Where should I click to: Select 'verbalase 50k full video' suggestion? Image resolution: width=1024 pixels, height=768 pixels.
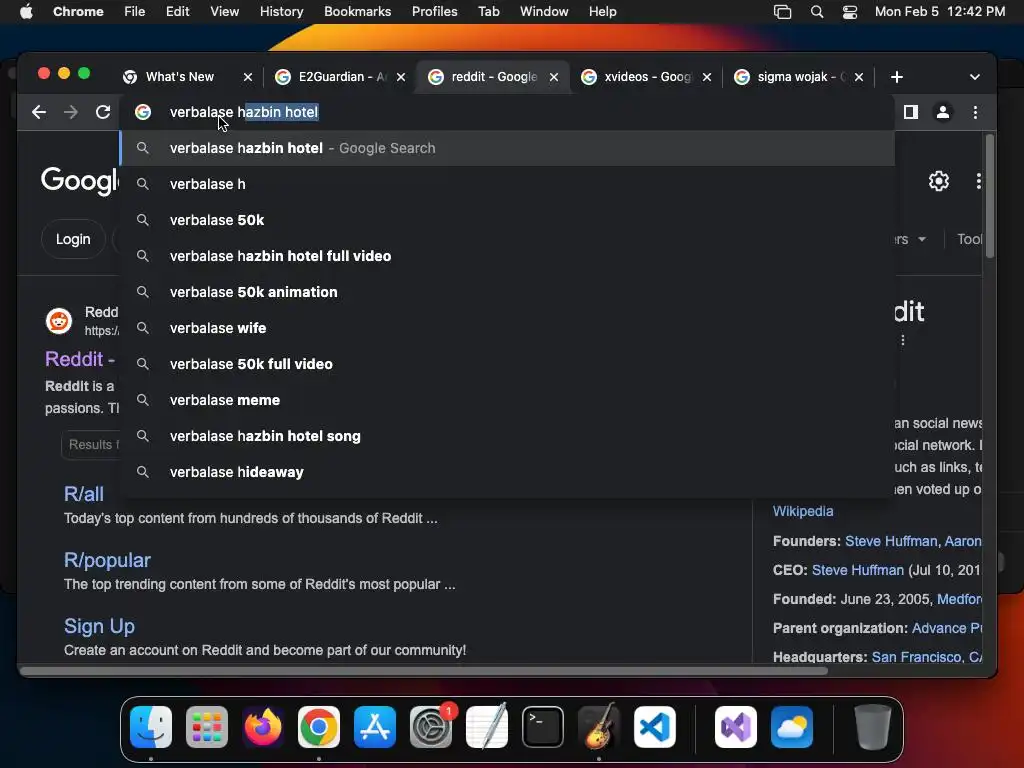tap(507, 364)
